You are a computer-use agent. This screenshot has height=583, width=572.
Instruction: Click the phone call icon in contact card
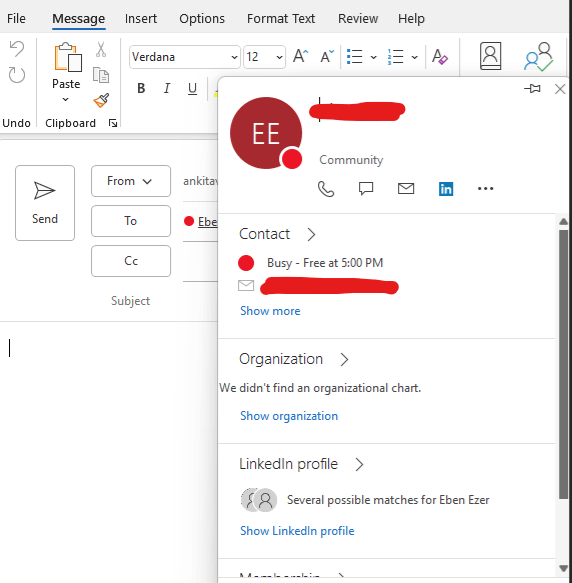[x=326, y=189]
